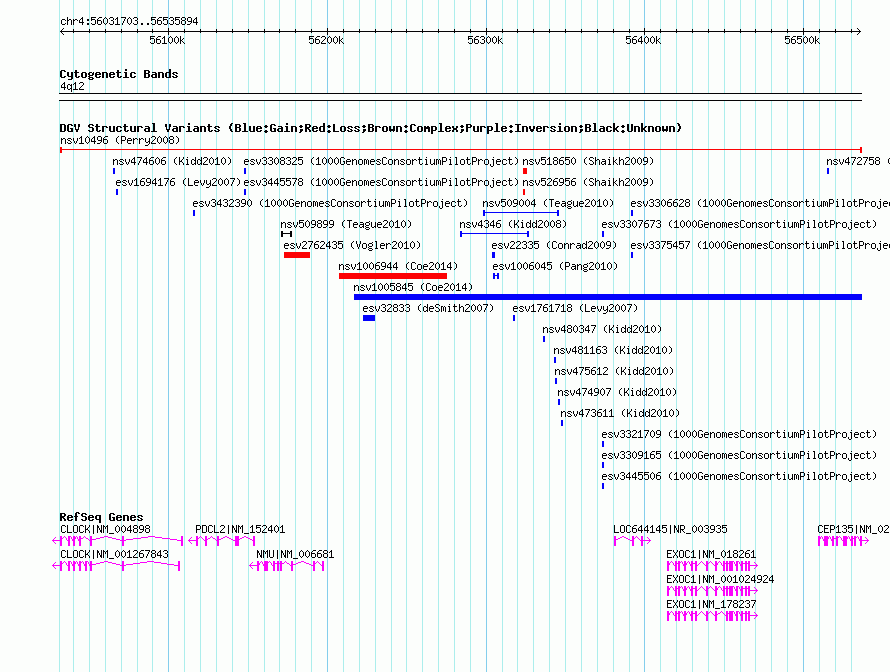
Task: Select nsv509899 (Teague2010) label
Action: point(346,224)
